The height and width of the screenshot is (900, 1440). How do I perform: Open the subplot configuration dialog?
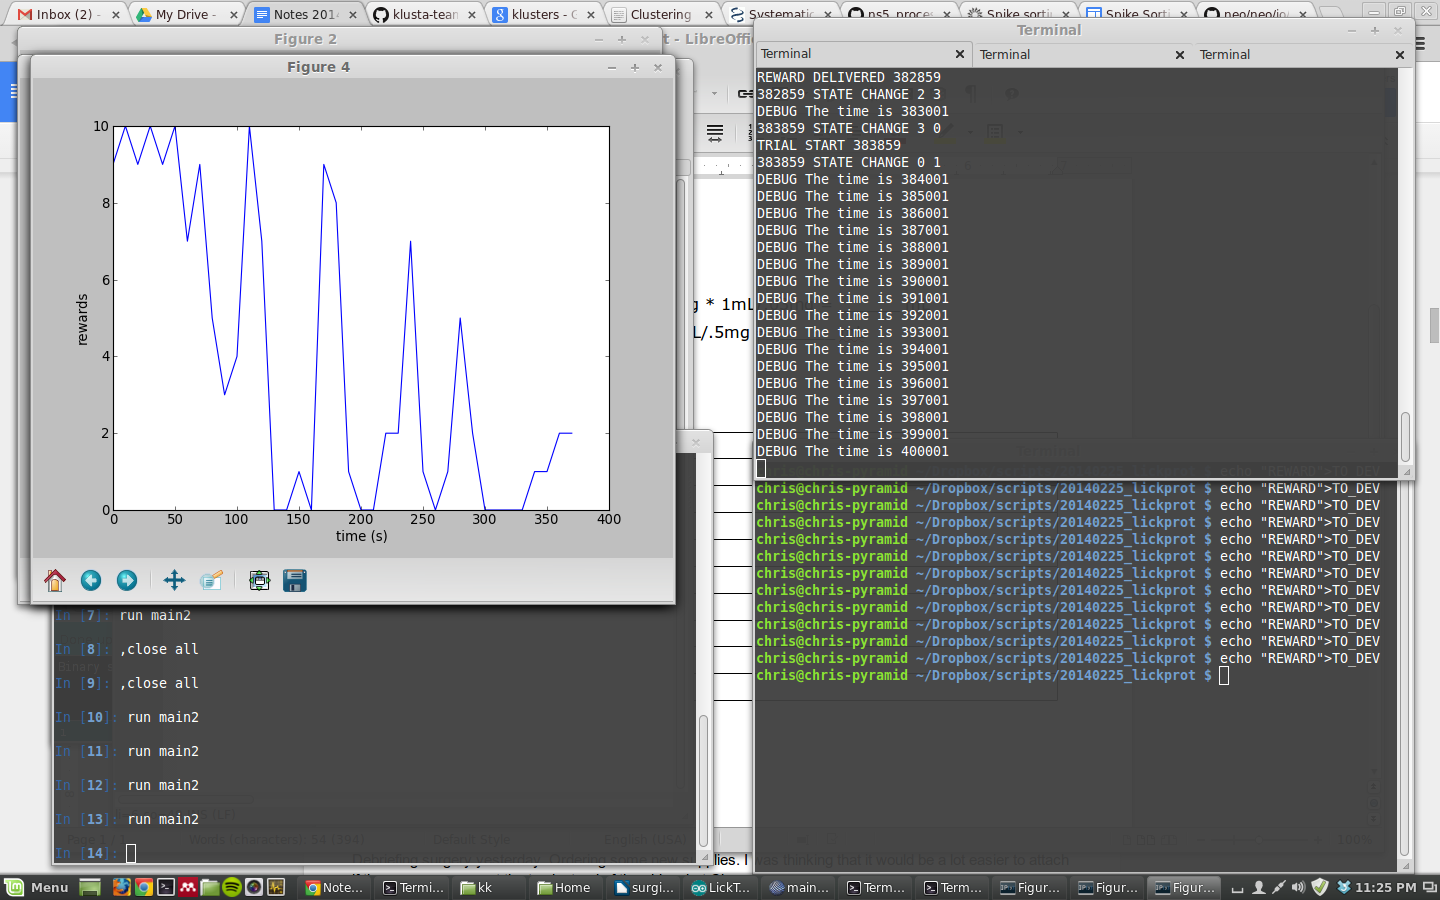(x=259, y=580)
